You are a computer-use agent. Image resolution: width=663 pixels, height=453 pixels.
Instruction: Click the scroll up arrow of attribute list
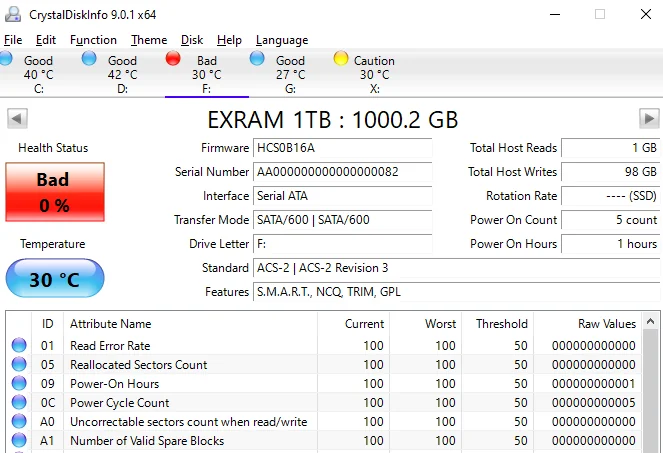click(651, 322)
